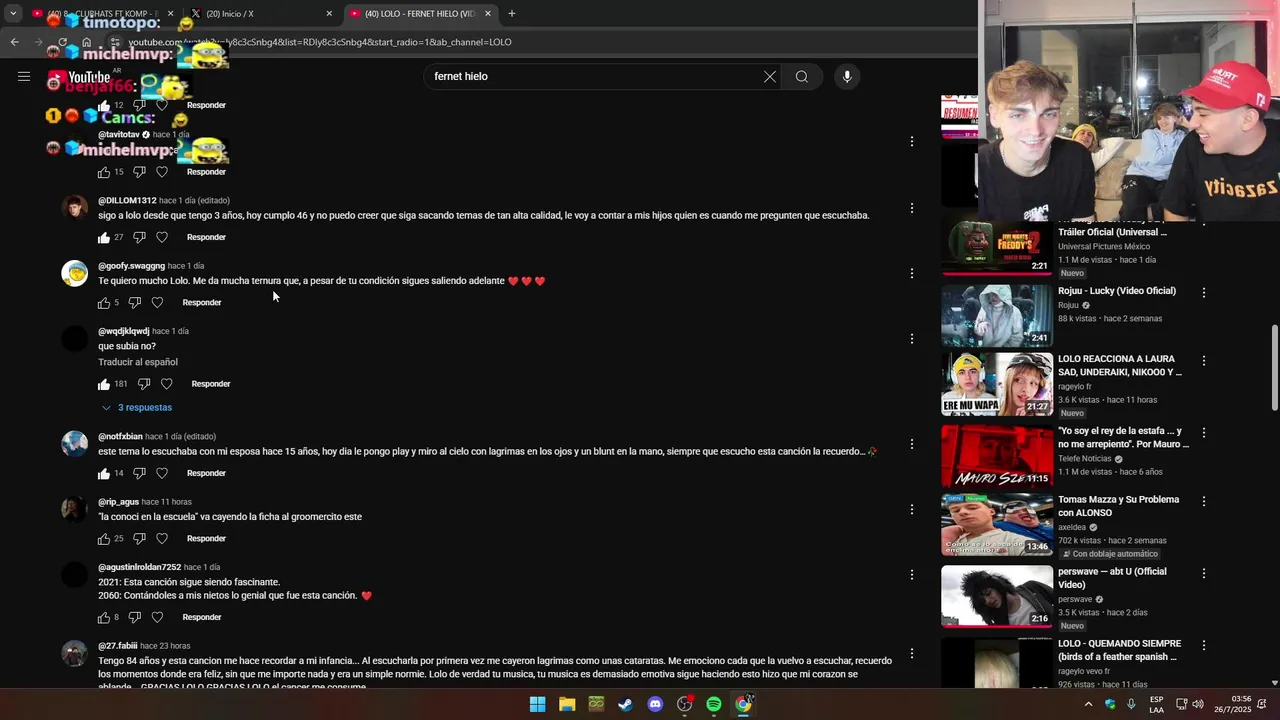Heart the @rip_agus comment
The height and width of the screenshot is (720, 1280).
(162, 538)
